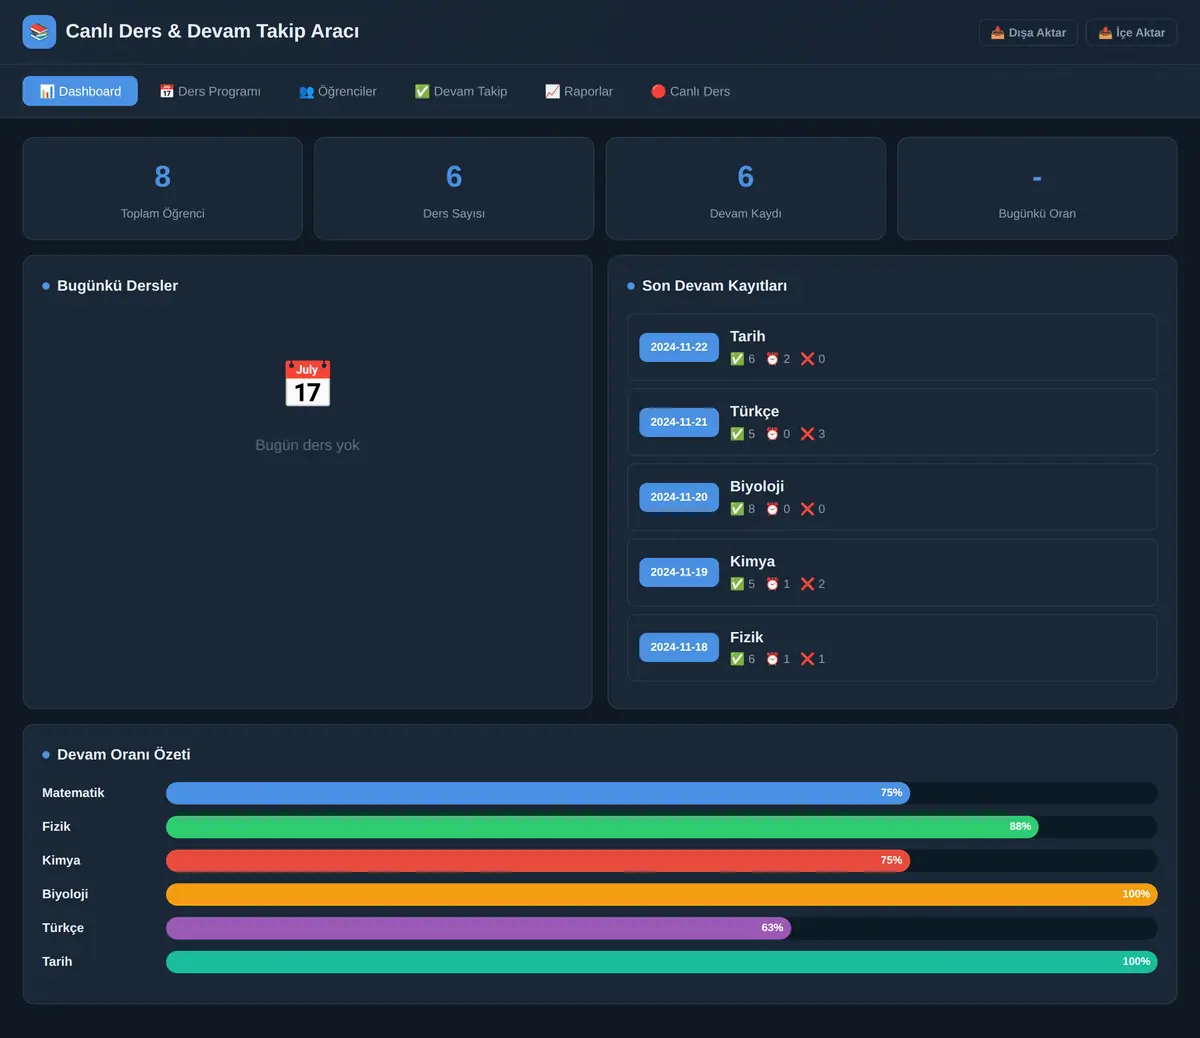
Task: Click the 'Devam Oranı Özeti' heading
Action: click(123, 755)
